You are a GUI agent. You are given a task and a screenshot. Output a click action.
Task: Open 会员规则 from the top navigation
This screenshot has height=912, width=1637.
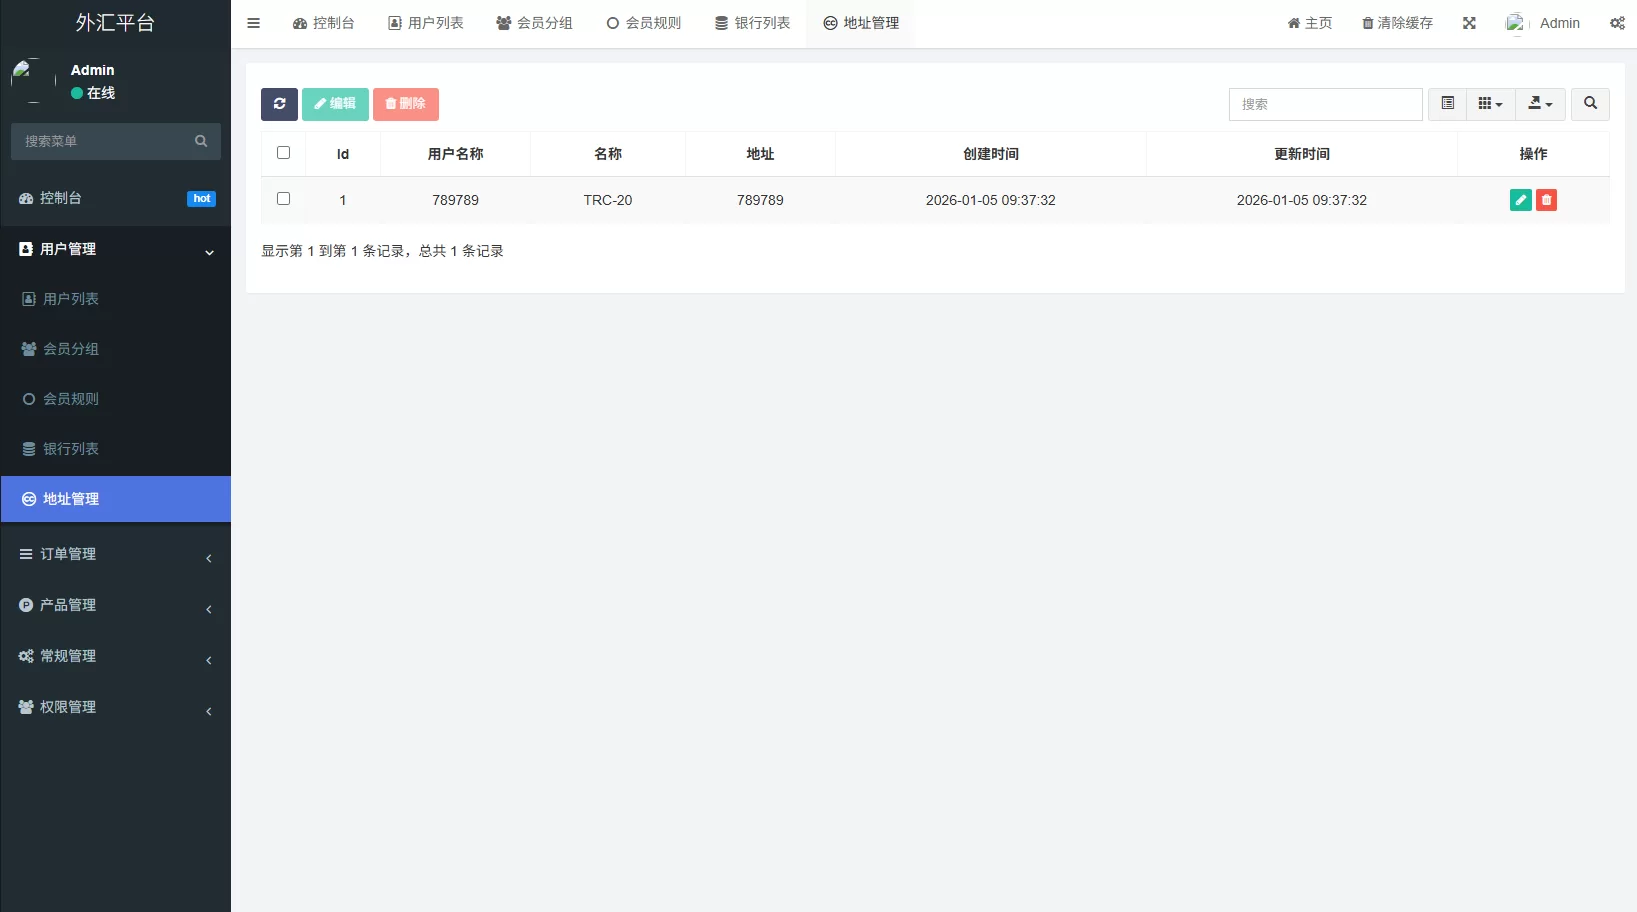pyautogui.click(x=643, y=22)
